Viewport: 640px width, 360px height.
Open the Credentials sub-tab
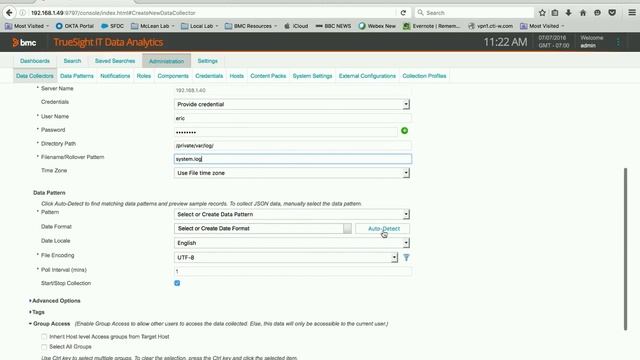(209, 76)
